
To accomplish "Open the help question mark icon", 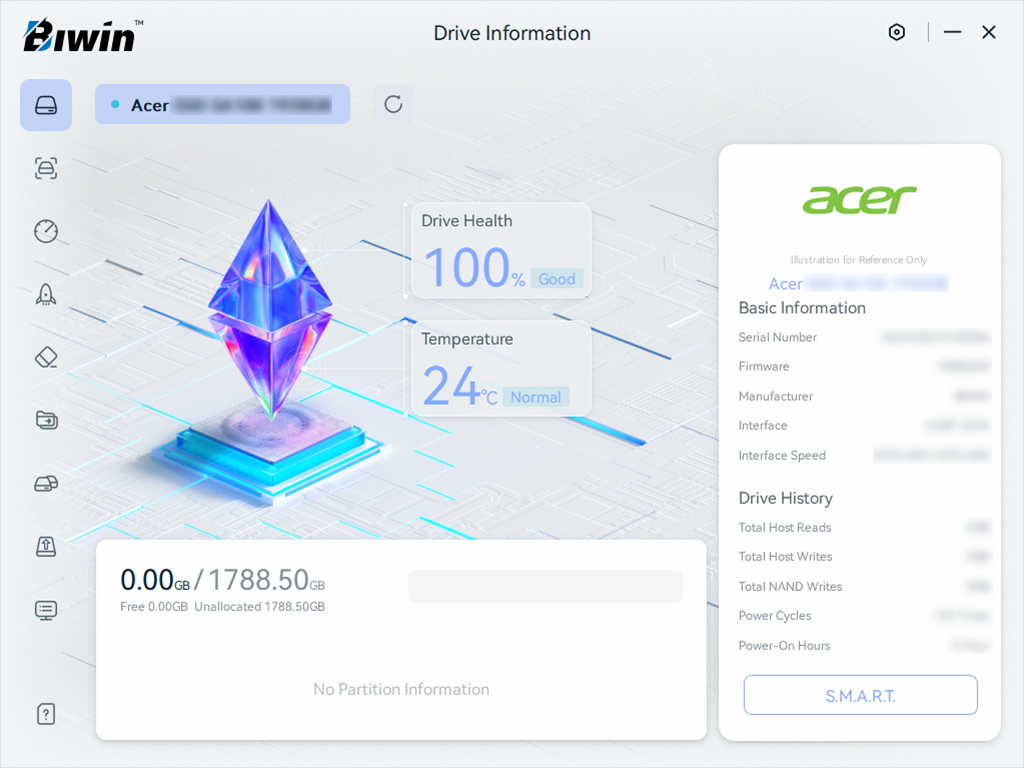I will pos(46,714).
